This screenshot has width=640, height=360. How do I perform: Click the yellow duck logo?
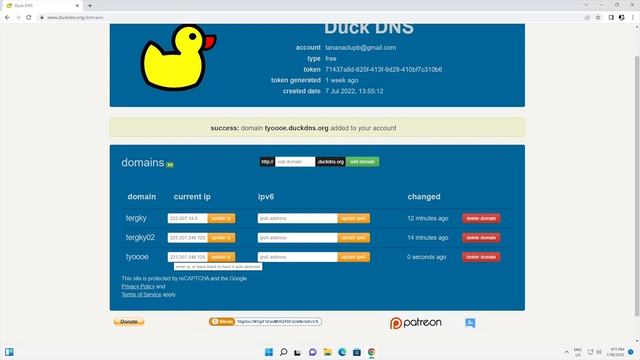tap(178, 57)
